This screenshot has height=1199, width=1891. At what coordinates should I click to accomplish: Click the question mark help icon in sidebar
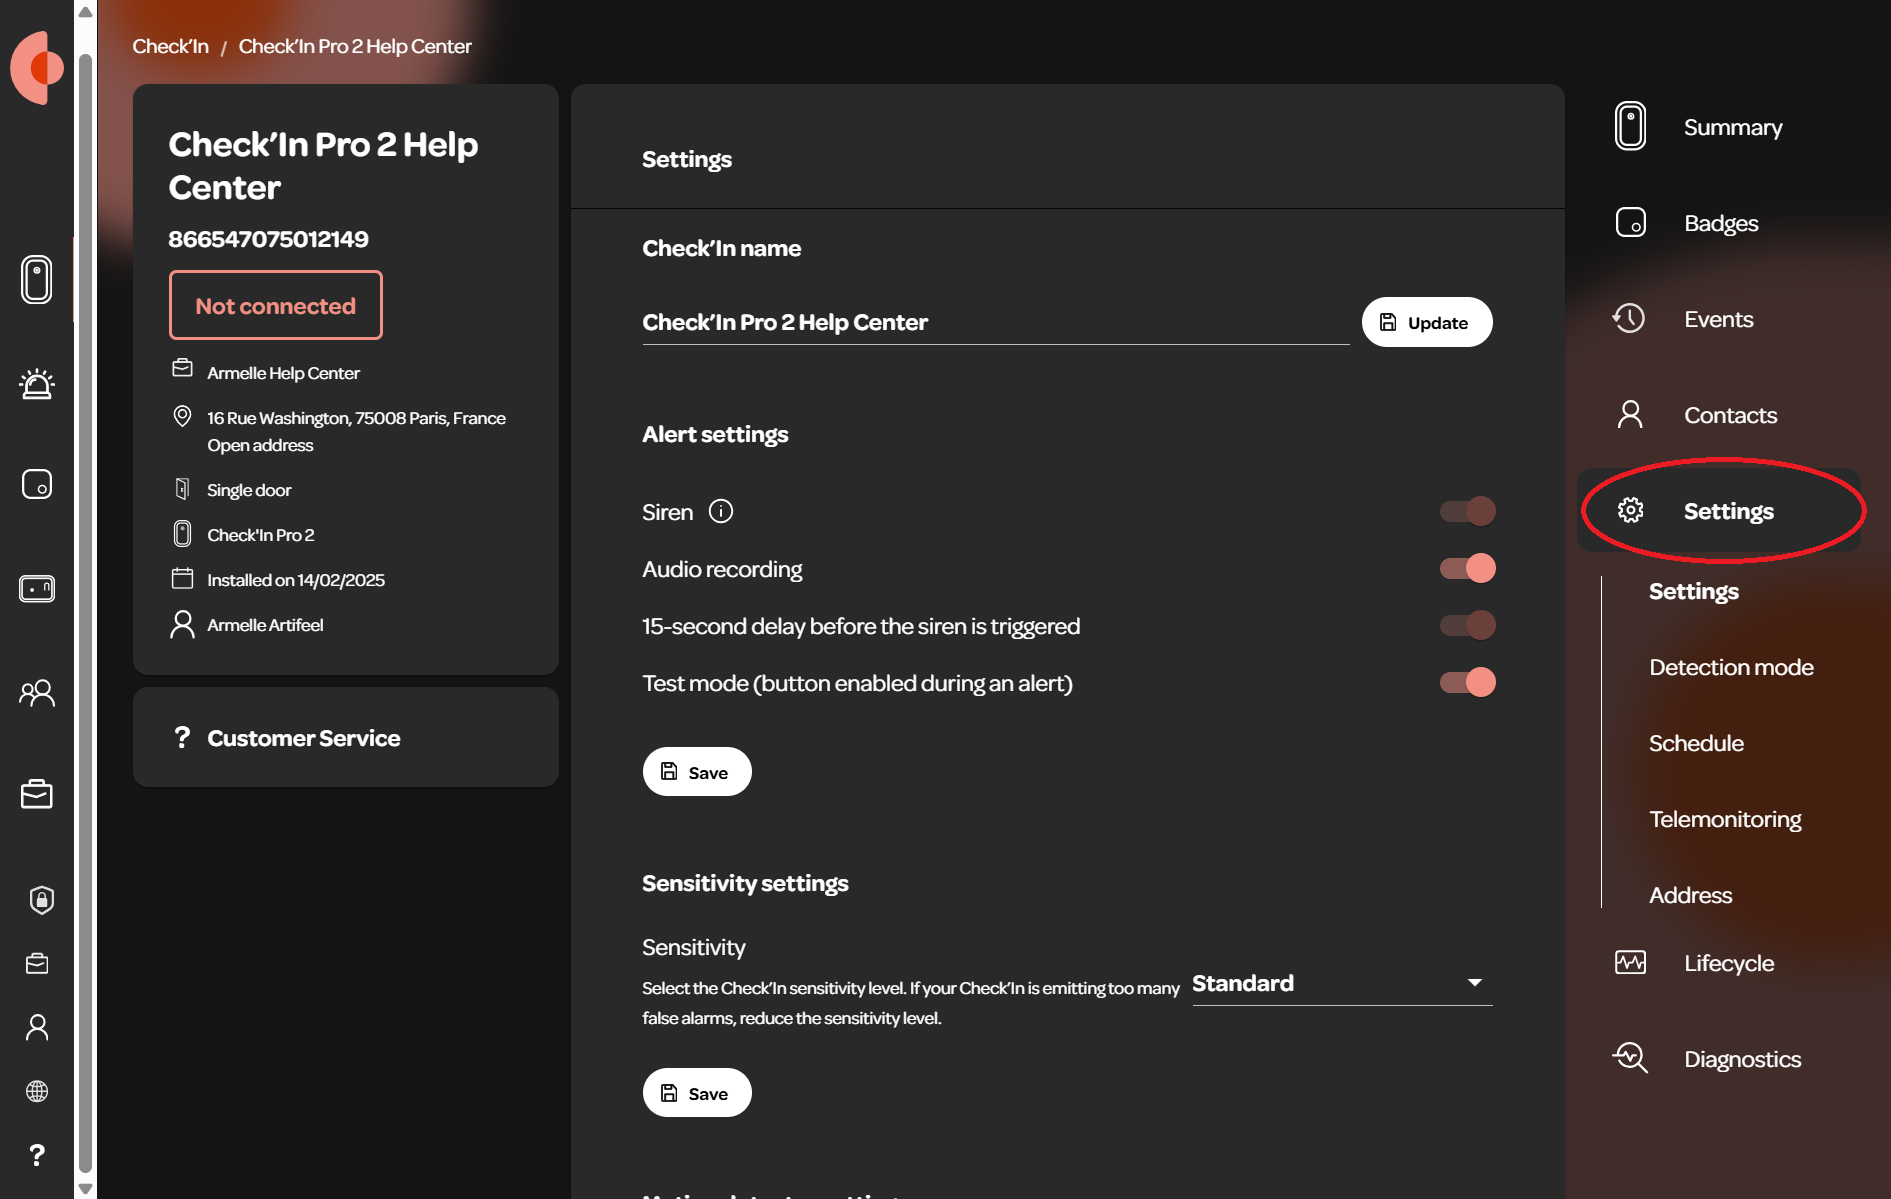click(37, 1155)
